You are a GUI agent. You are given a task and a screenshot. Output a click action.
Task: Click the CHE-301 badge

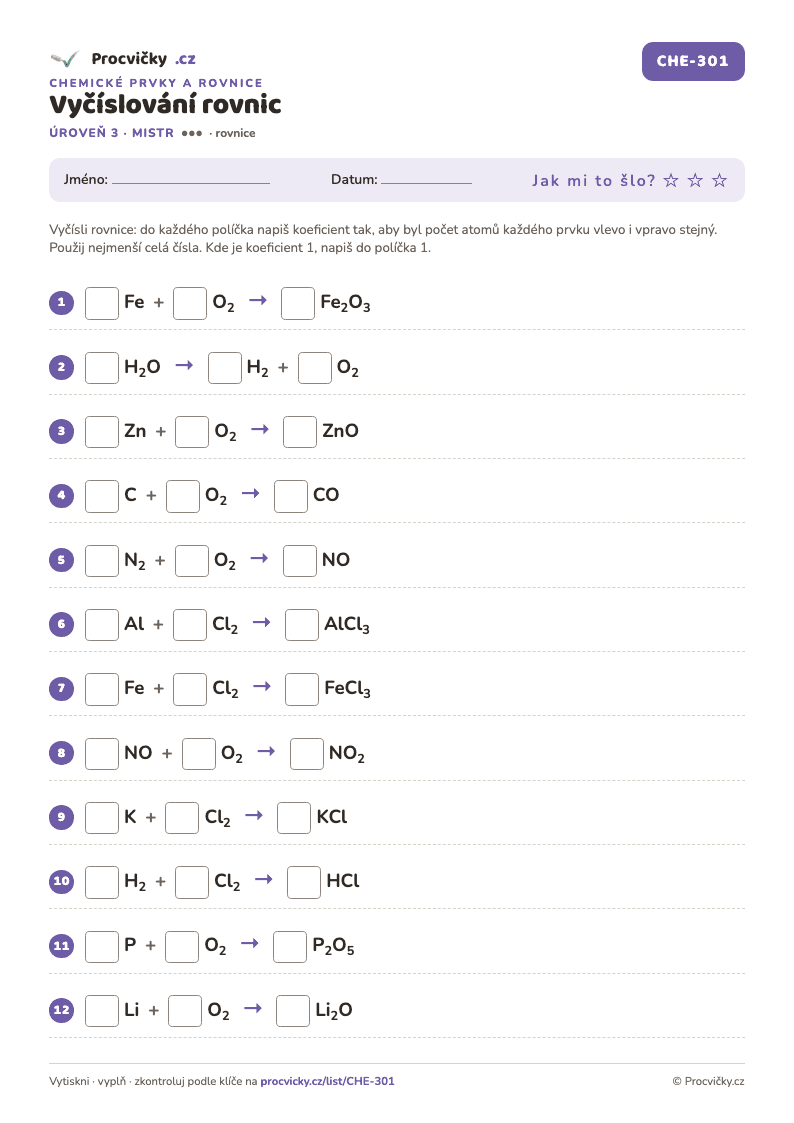coord(693,62)
